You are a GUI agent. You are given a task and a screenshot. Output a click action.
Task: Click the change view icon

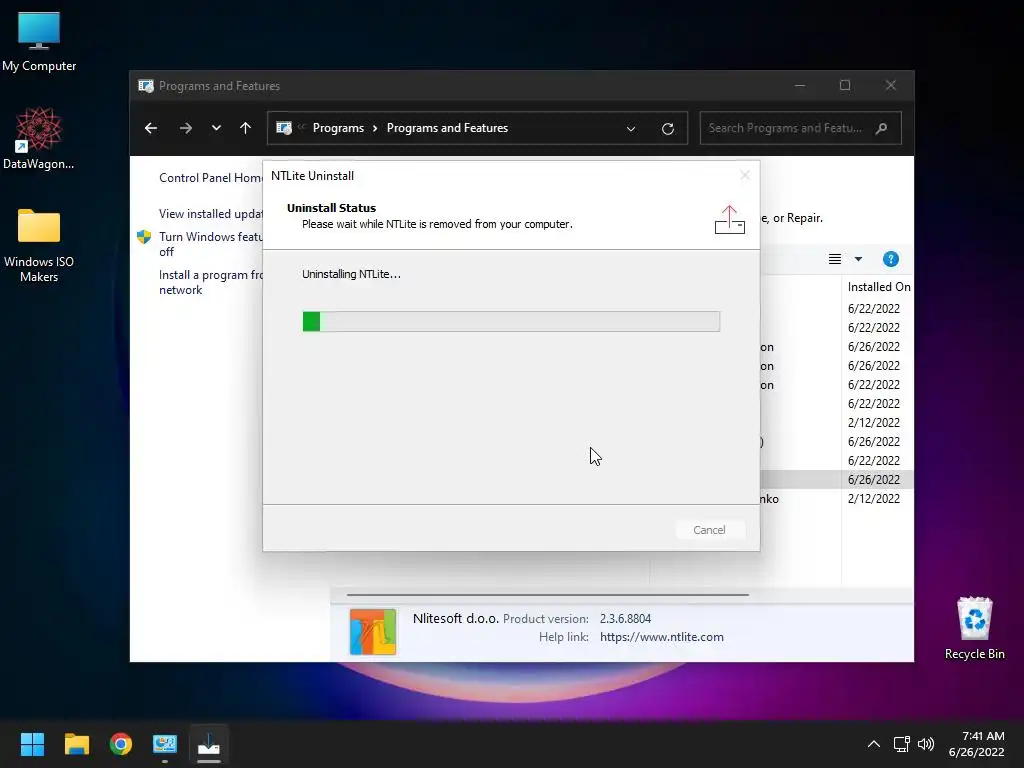[835, 259]
